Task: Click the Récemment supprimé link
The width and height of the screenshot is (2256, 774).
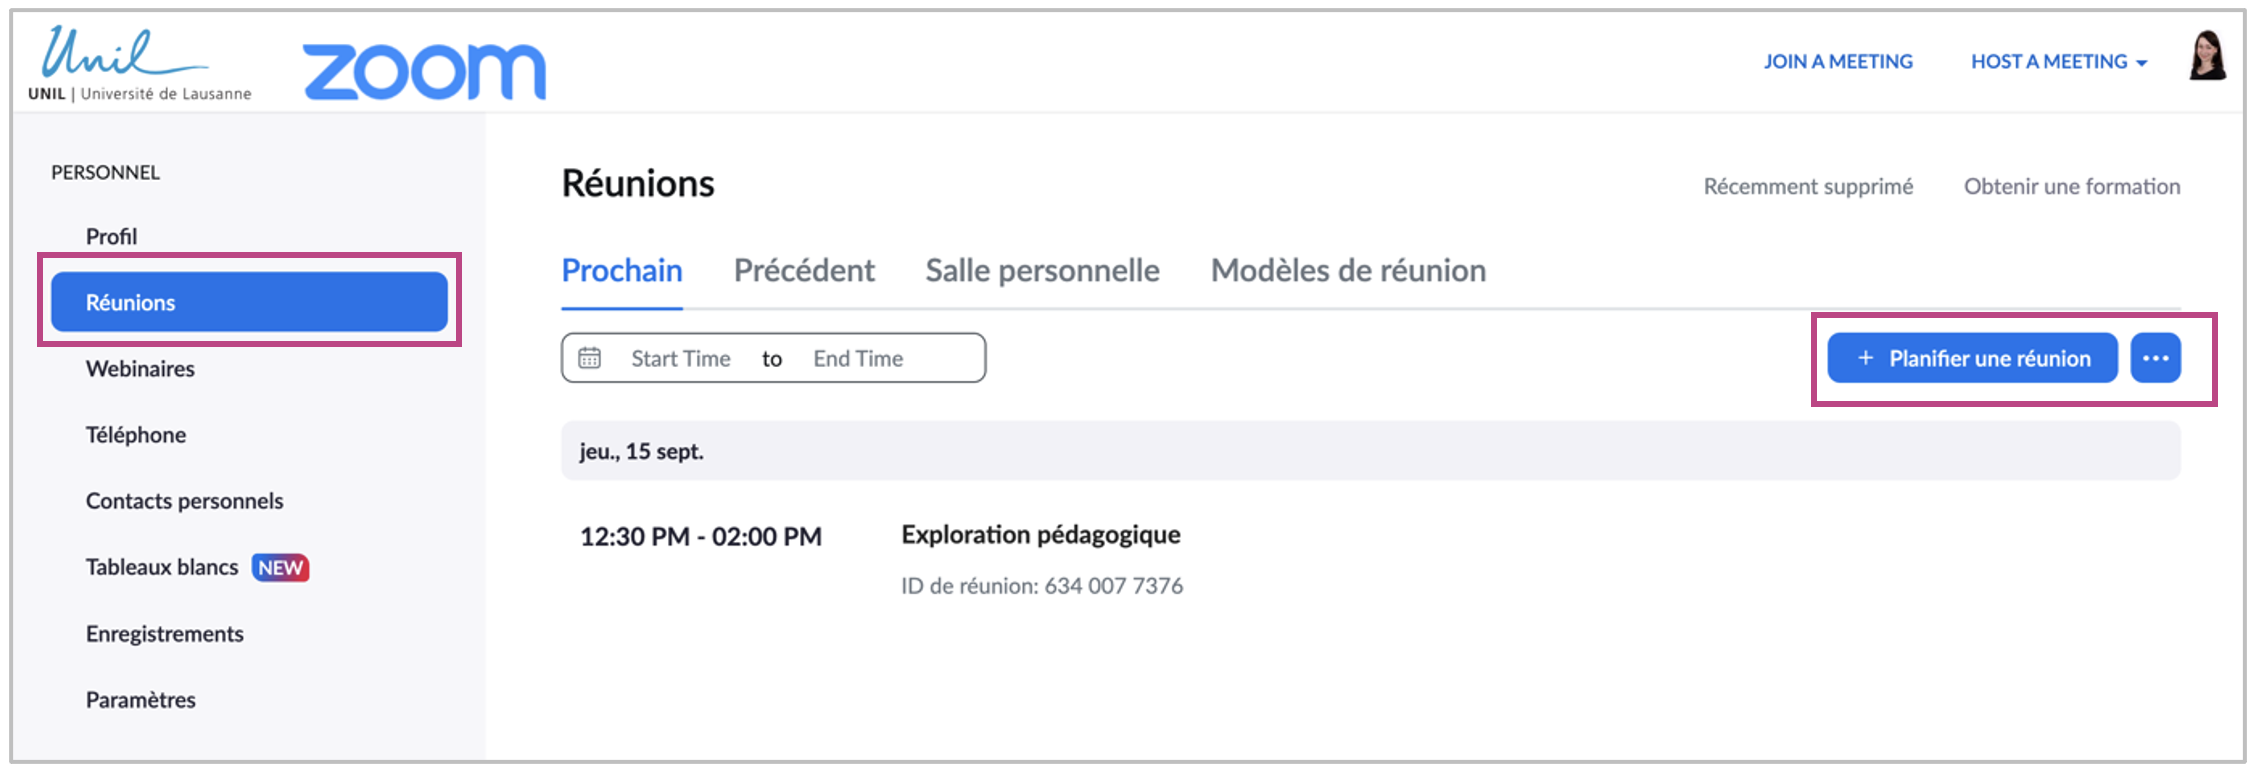Action: click(1808, 187)
